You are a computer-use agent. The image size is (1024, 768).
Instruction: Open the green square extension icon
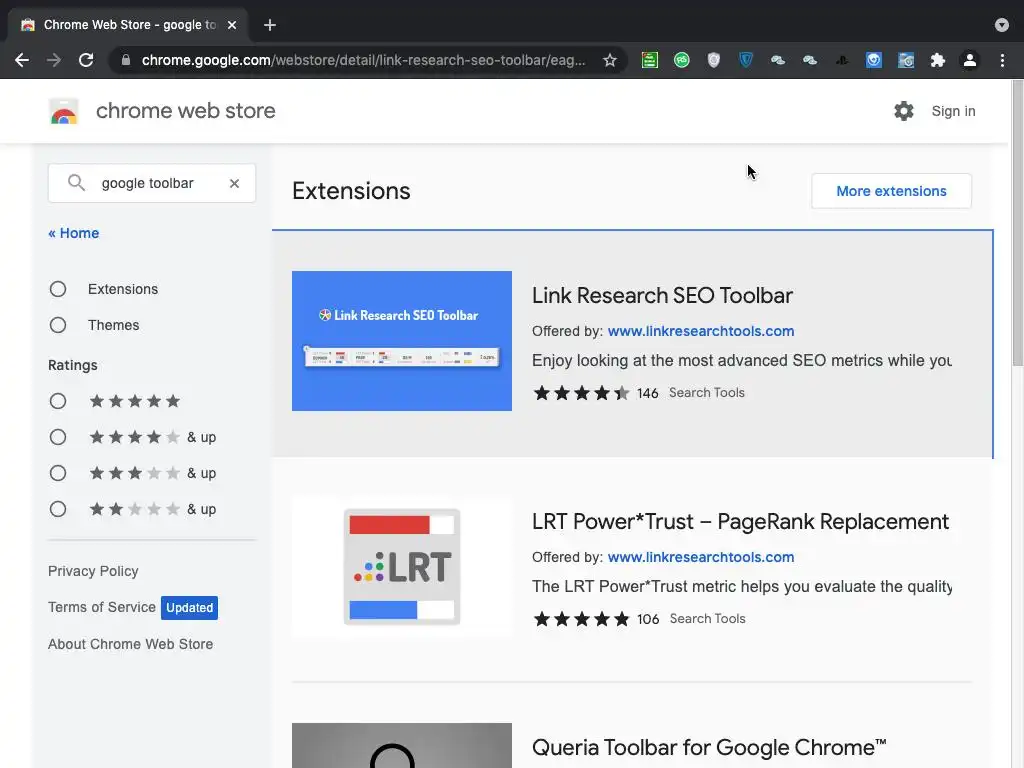click(650, 60)
